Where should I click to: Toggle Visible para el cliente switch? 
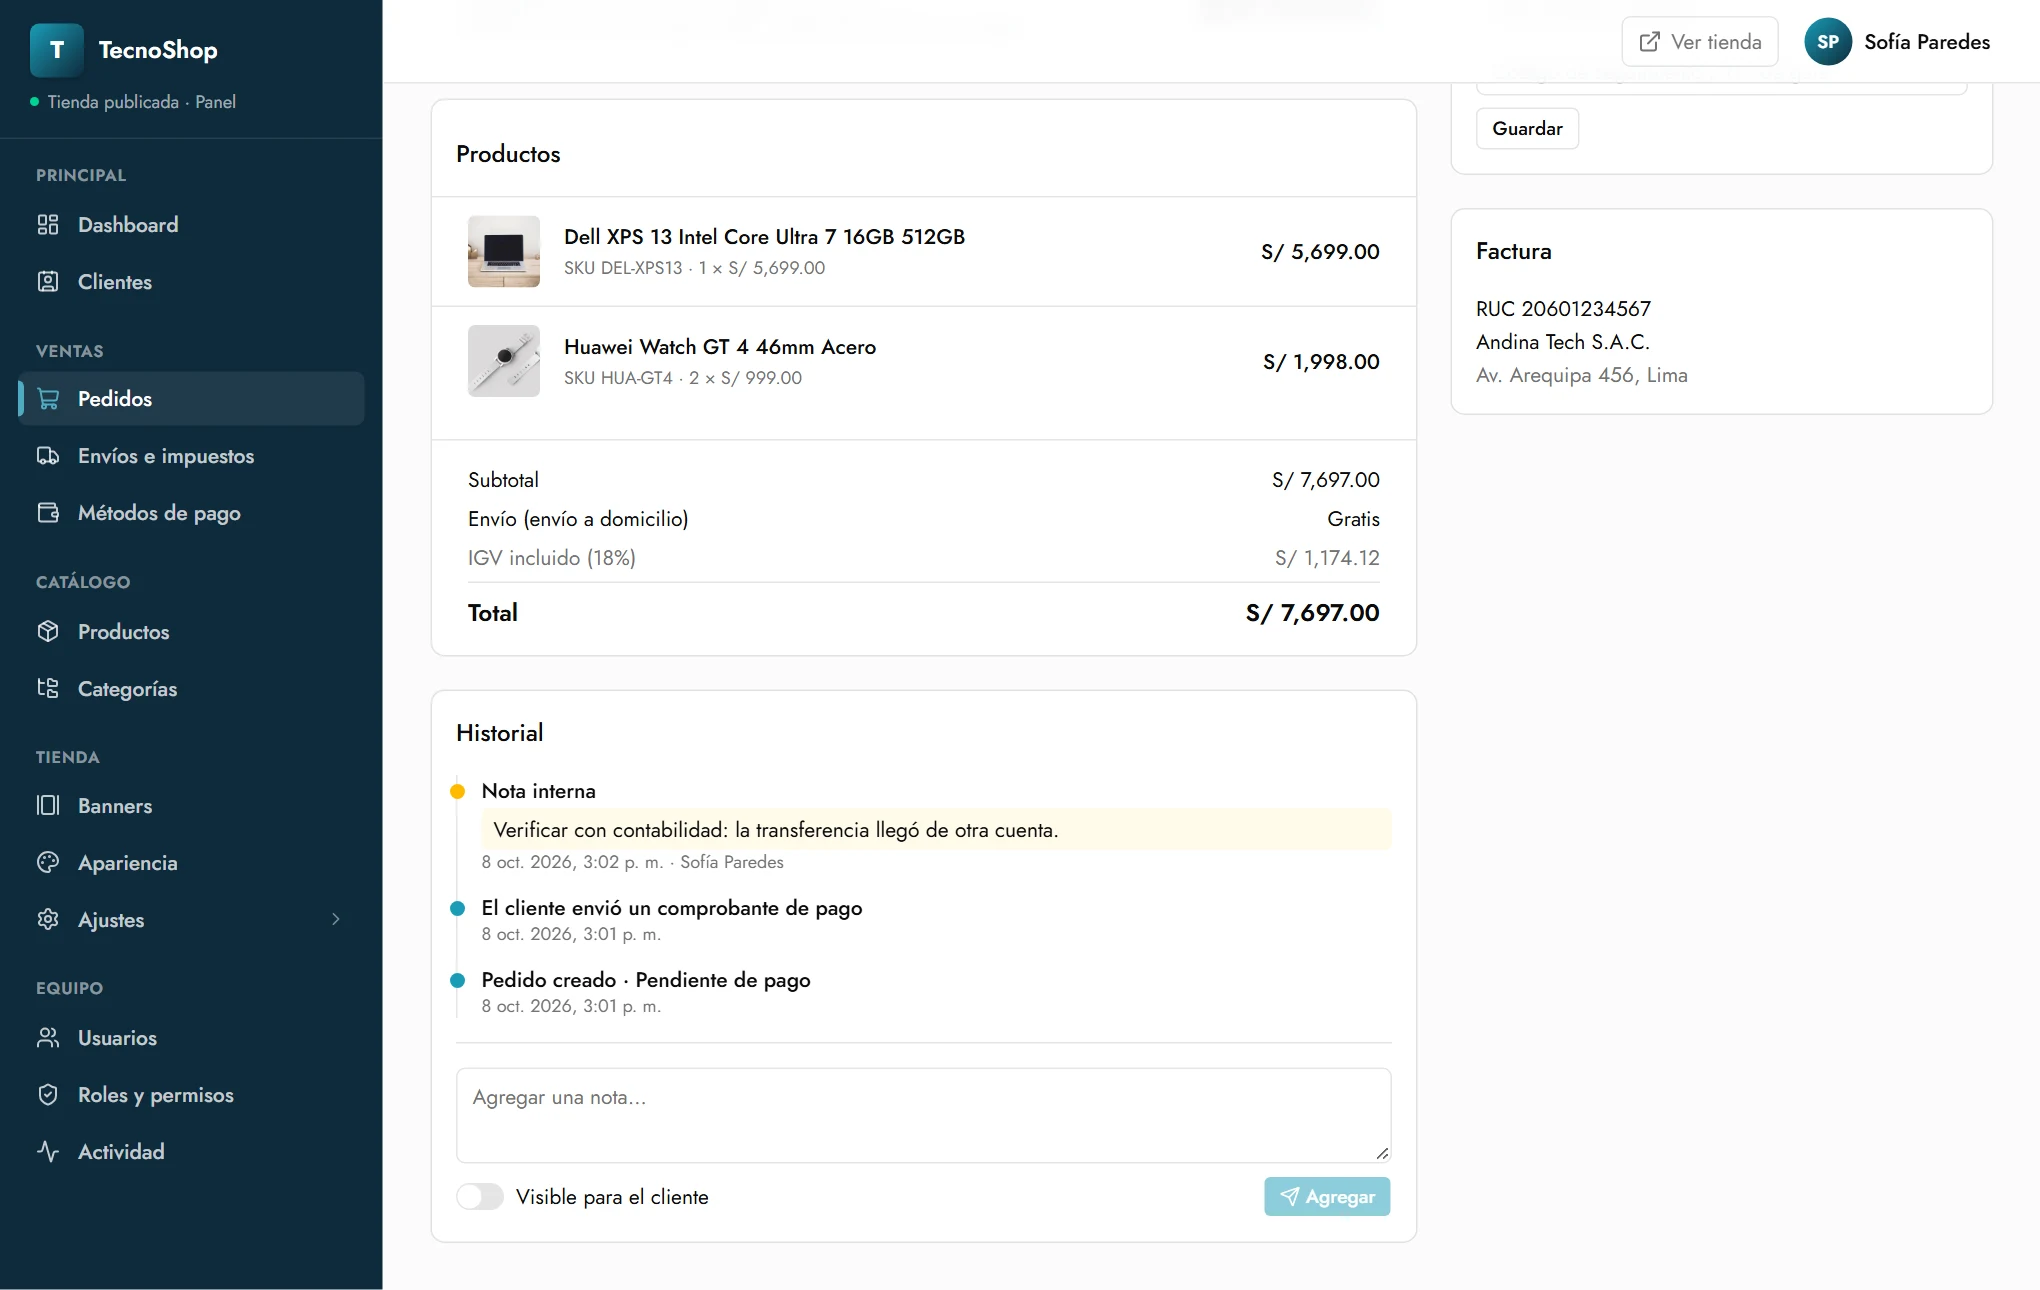tap(480, 1197)
